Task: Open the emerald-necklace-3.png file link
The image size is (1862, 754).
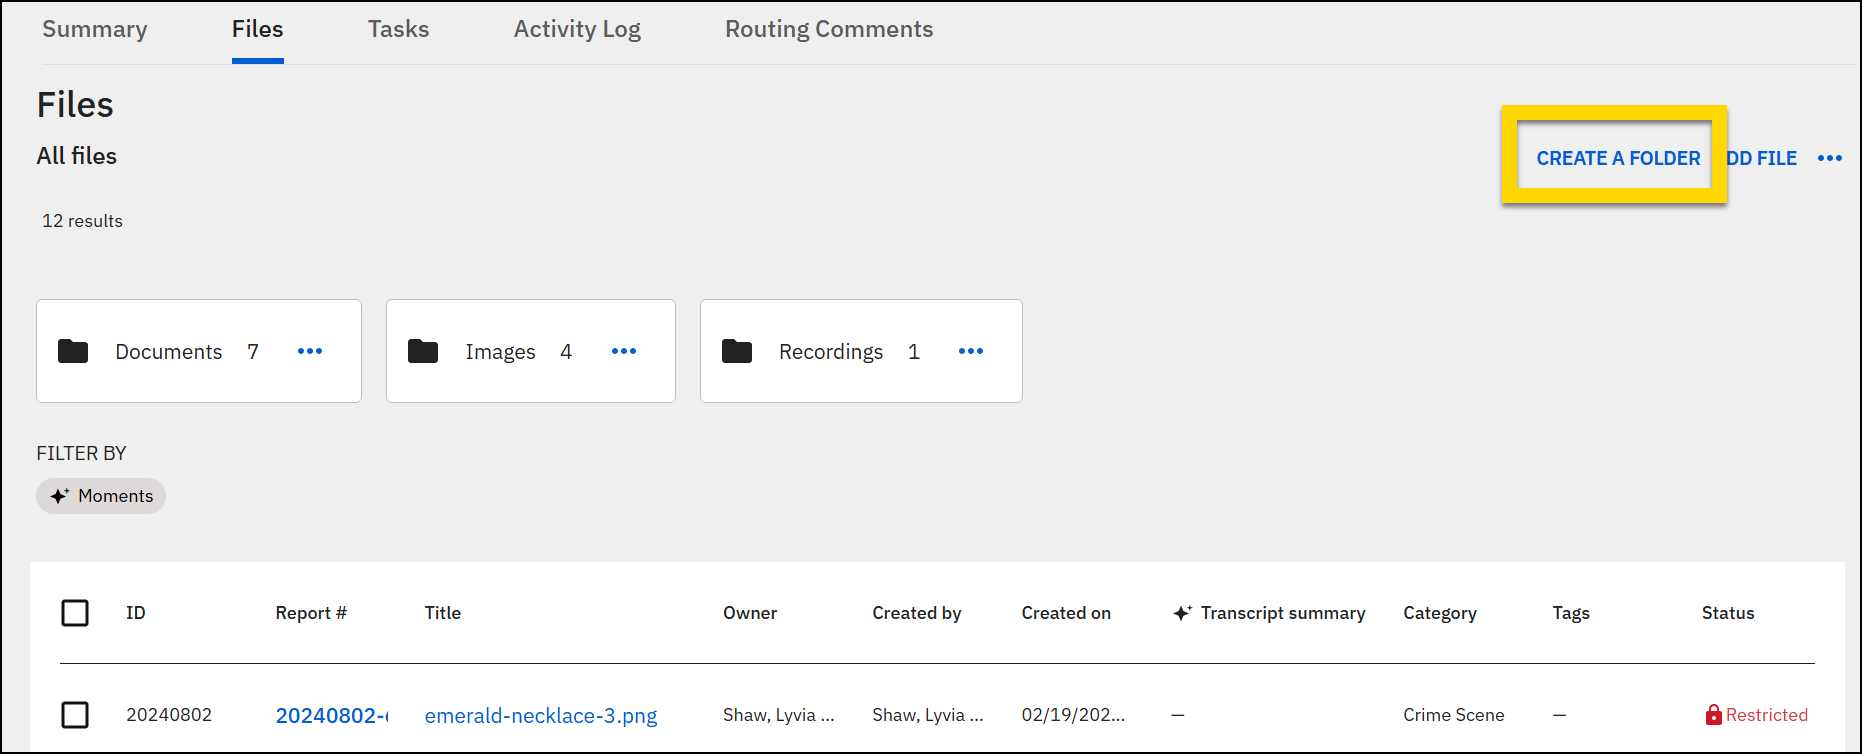Action: coord(541,716)
